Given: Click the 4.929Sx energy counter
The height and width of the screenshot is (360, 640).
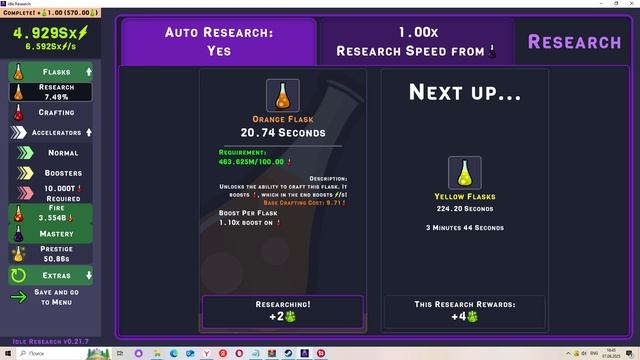Looking at the screenshot, I should point(50,33).
